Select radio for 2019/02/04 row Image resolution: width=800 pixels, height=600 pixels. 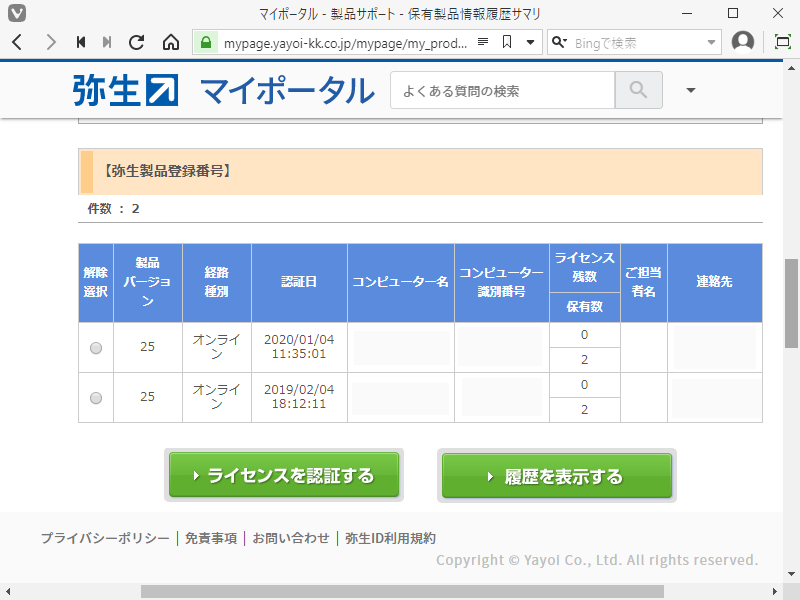pyautogui.click(x=96, y=398)
